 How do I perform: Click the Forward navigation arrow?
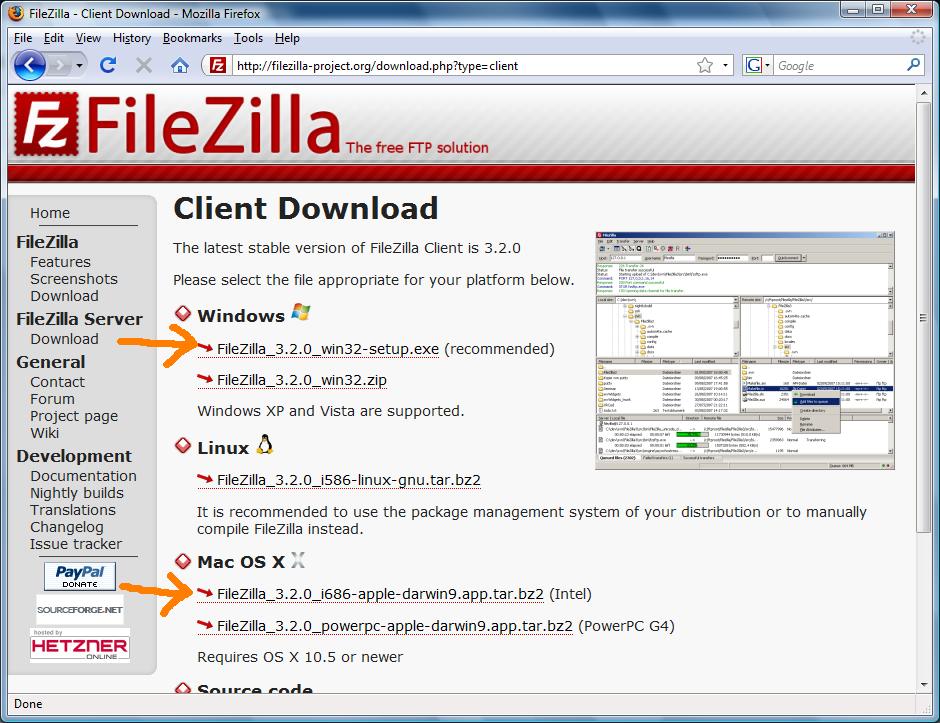coord(59,65)
